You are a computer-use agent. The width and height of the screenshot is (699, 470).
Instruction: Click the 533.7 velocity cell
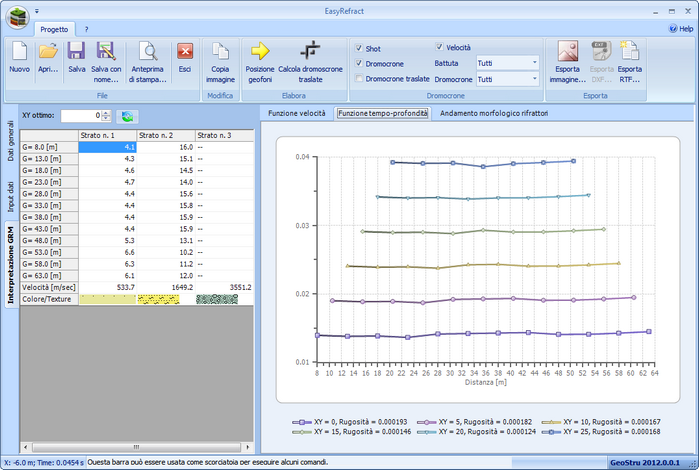coord(107,288)
